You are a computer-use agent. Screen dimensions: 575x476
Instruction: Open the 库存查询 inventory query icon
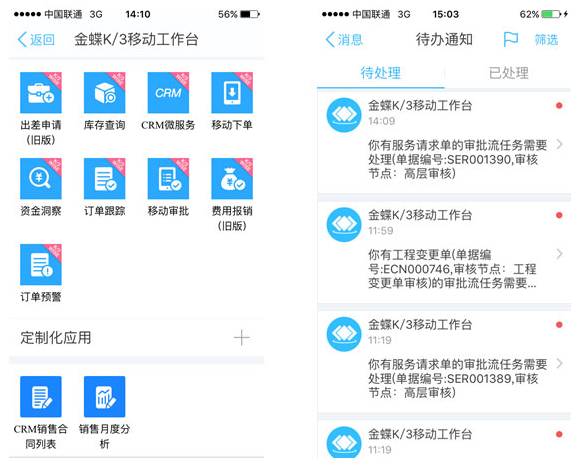pyautogui.click(x=105, y=93)
